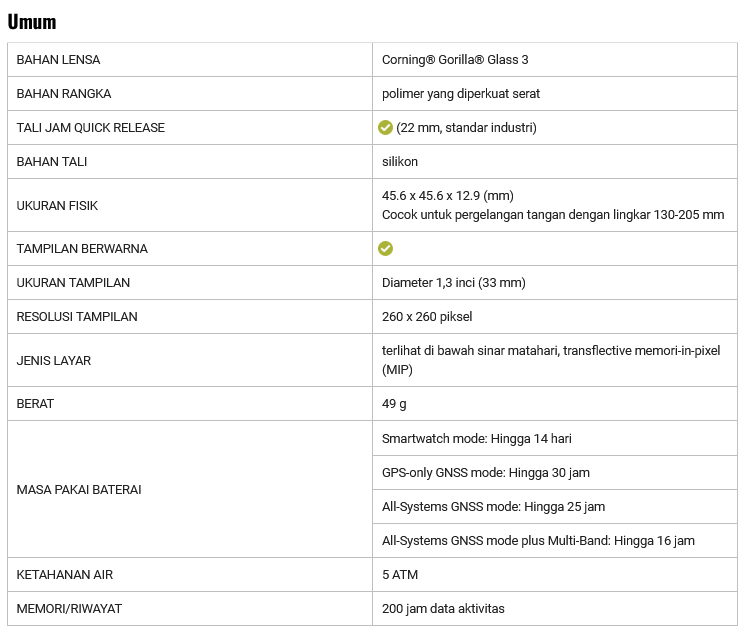This screenshot has width=746, height=634.
Task: Click the 5 ATM water rating value
Action: click(400, 575)
